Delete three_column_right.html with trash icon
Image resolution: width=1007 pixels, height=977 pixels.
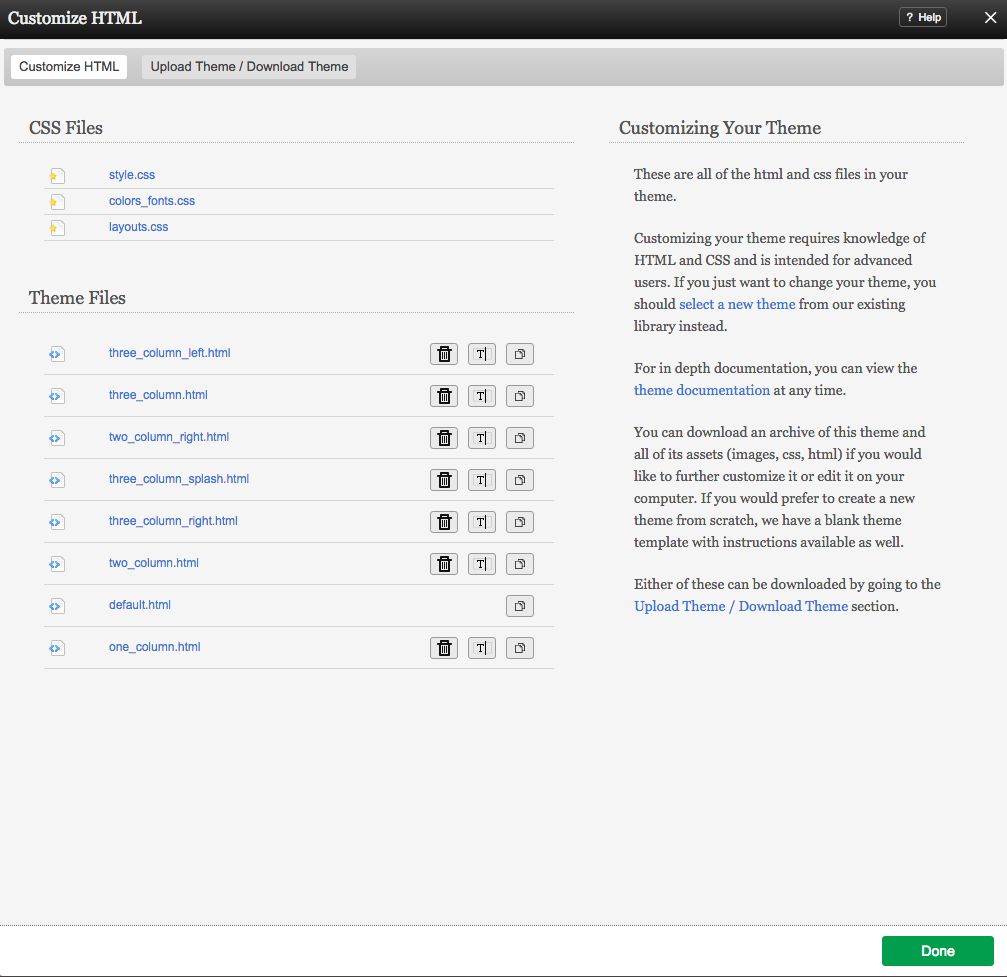444,522
